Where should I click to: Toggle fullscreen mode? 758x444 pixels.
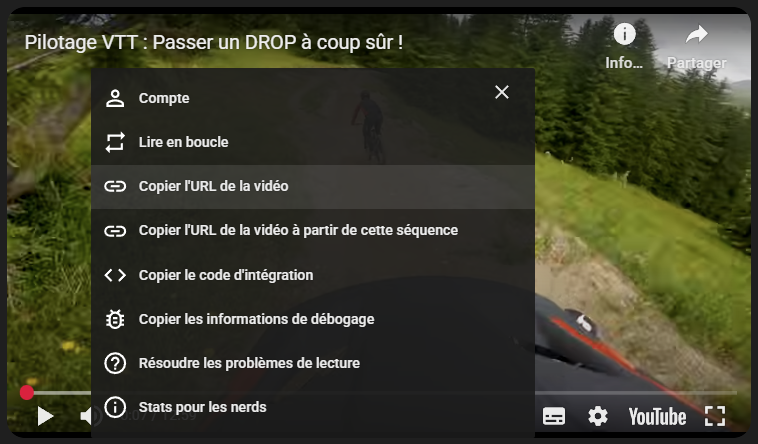[x=715, y=416]
